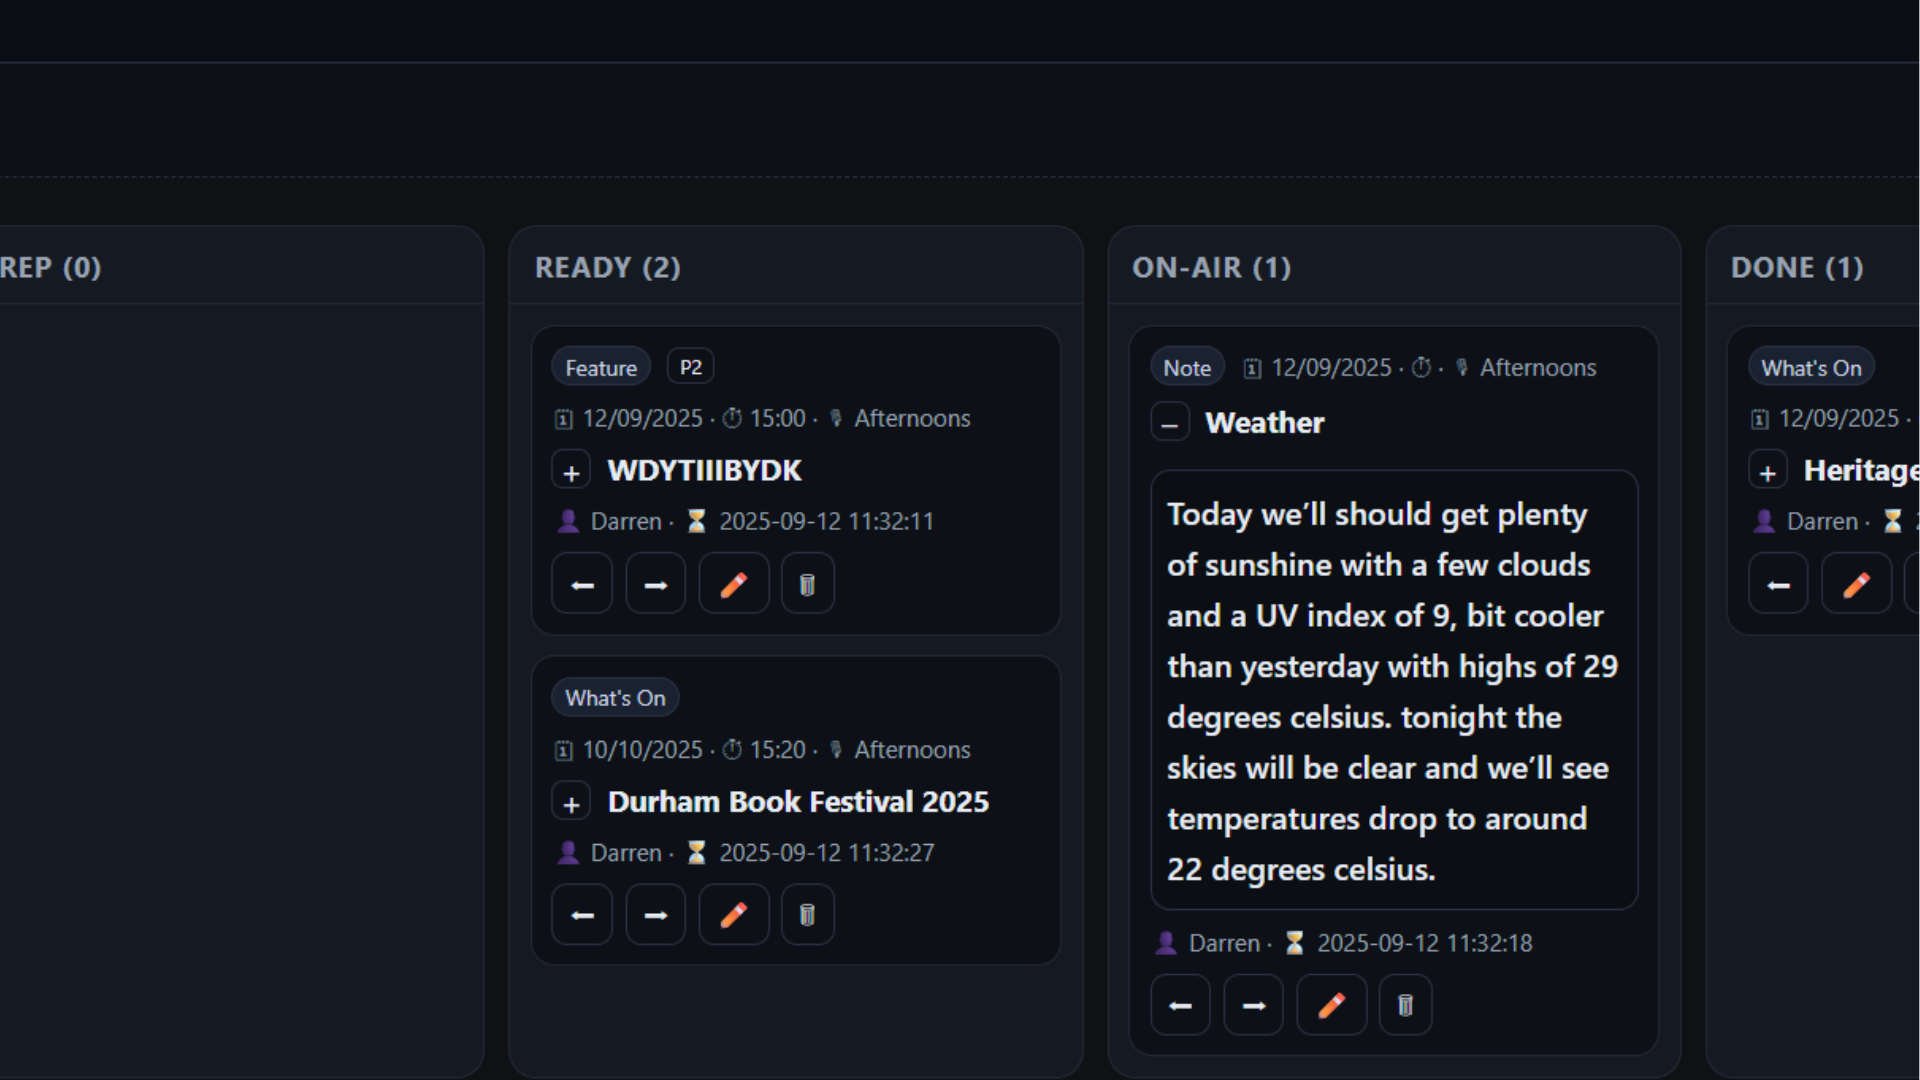Image resolution: width=1920 pixels, height=1080 pixels.
Task: Edit the WDYTIIIBYDK card using the pencil icon
Action: 733,583
